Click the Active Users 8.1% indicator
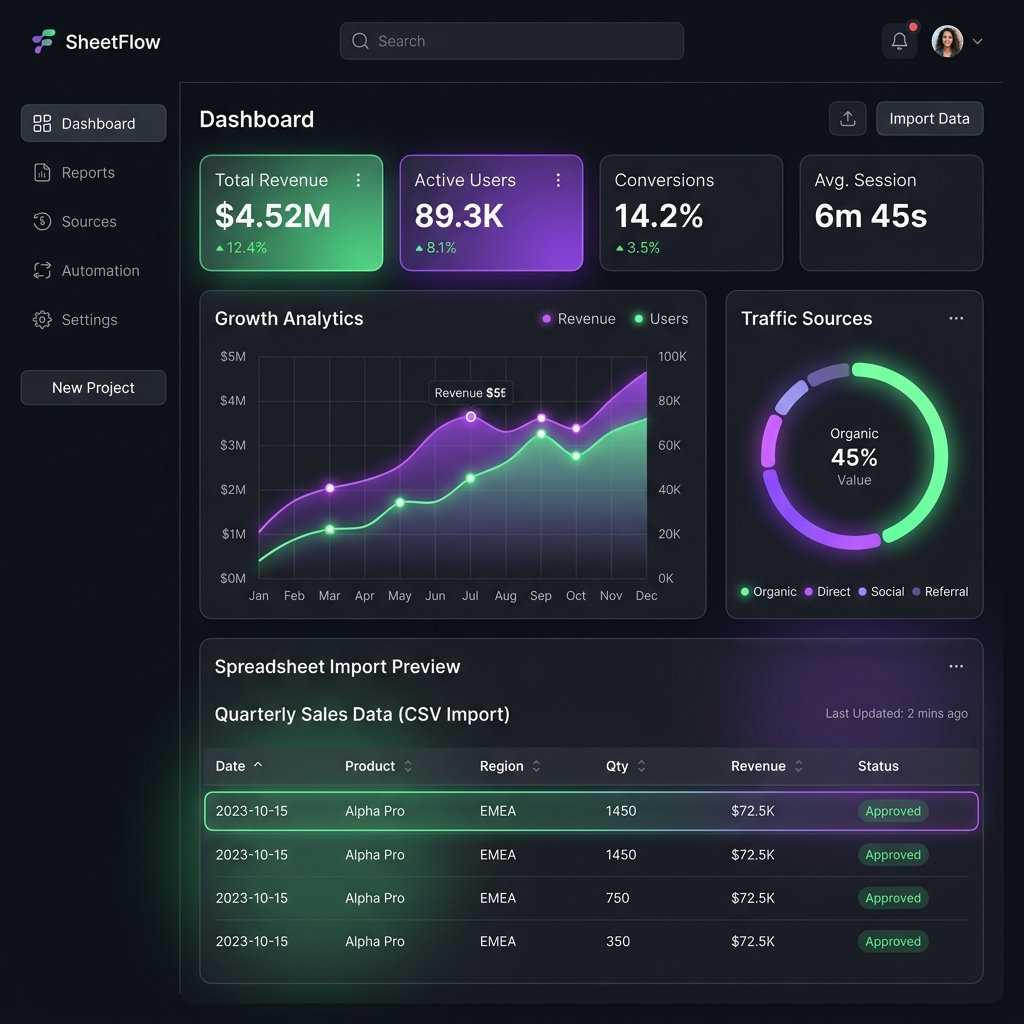 436,248
